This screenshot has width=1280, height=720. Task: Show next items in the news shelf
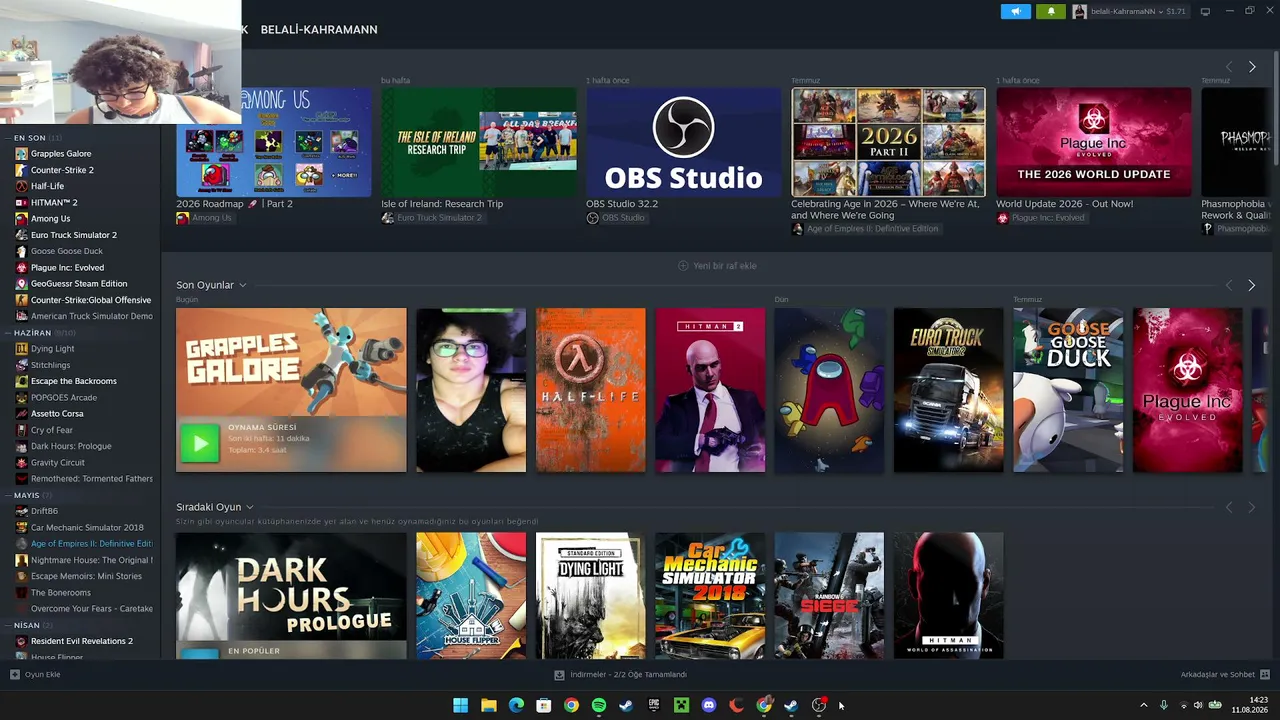1251,67
